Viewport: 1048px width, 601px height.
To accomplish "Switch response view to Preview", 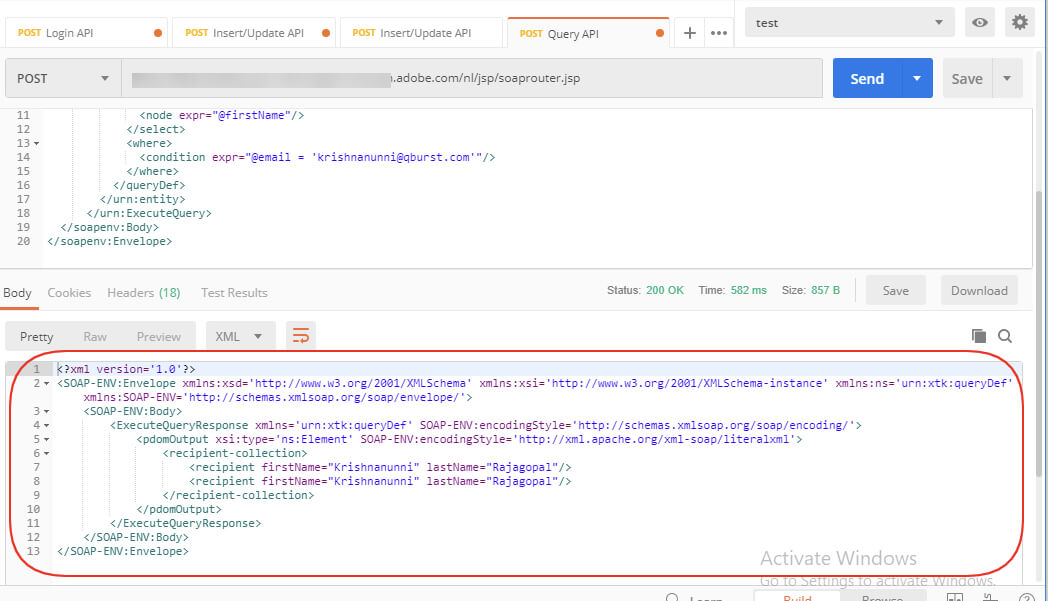I will [x=159, y=336].
